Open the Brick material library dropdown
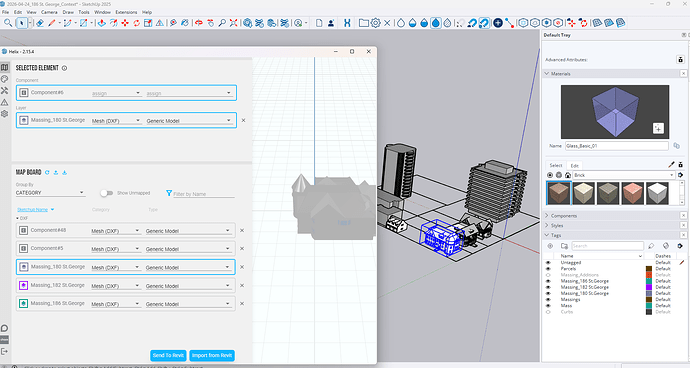690x368 pixels. 624,175
